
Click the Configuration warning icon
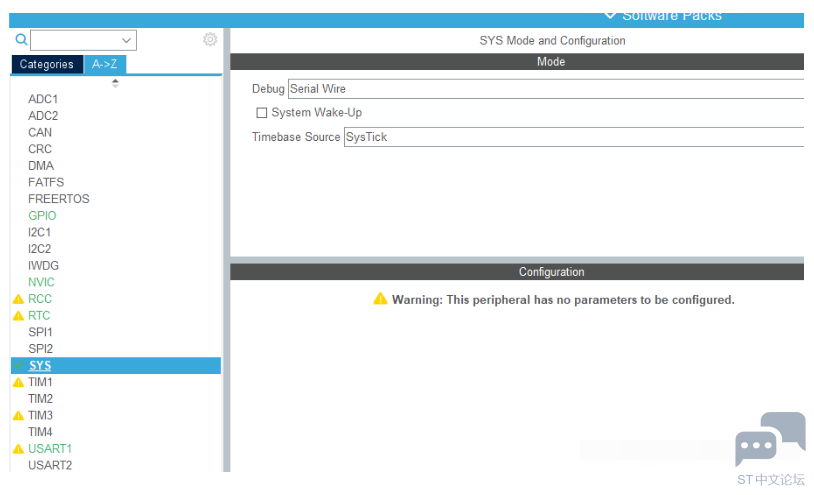click(x=380, y=299)
